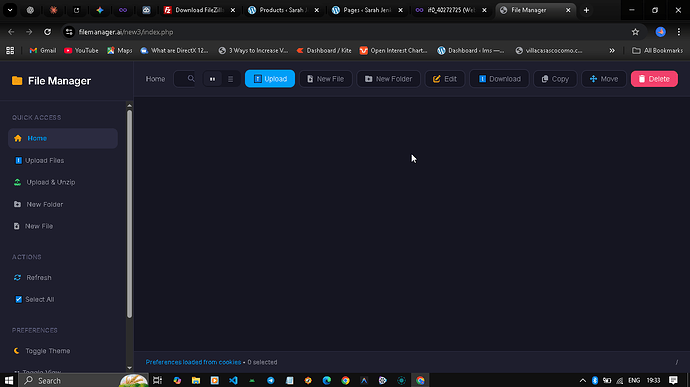Open Dashboard / Kite bookmark
690x387 pixels.
(x=324, y=51)
